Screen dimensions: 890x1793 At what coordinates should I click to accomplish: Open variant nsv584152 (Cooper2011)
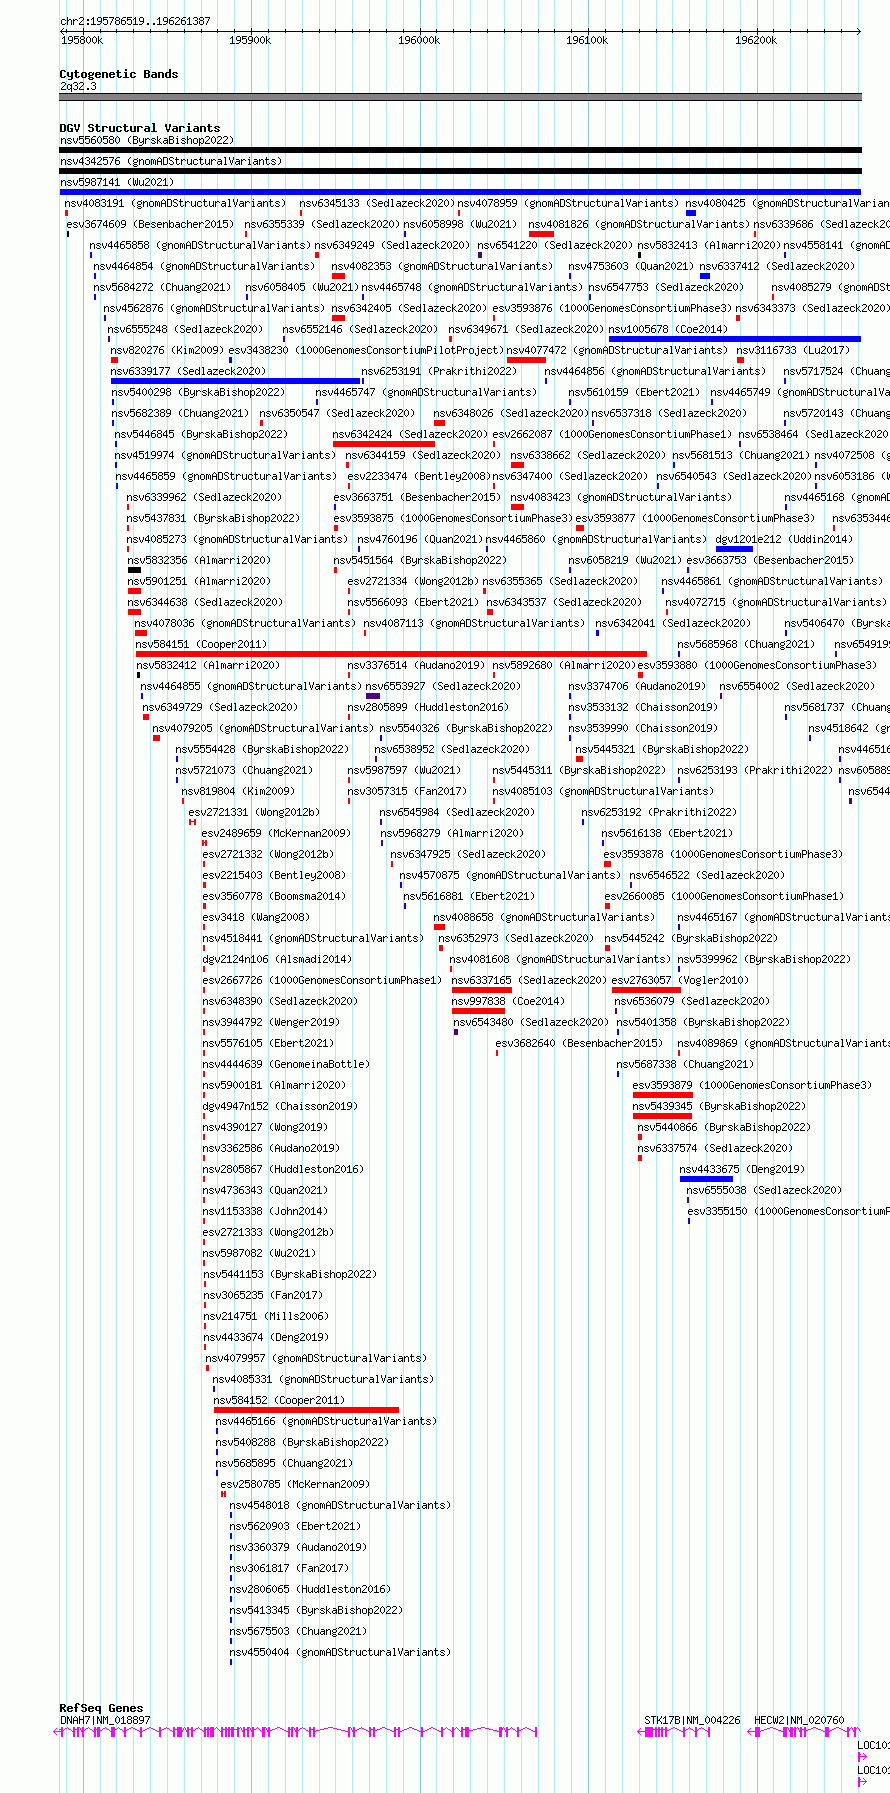[x=279, y=1401]
